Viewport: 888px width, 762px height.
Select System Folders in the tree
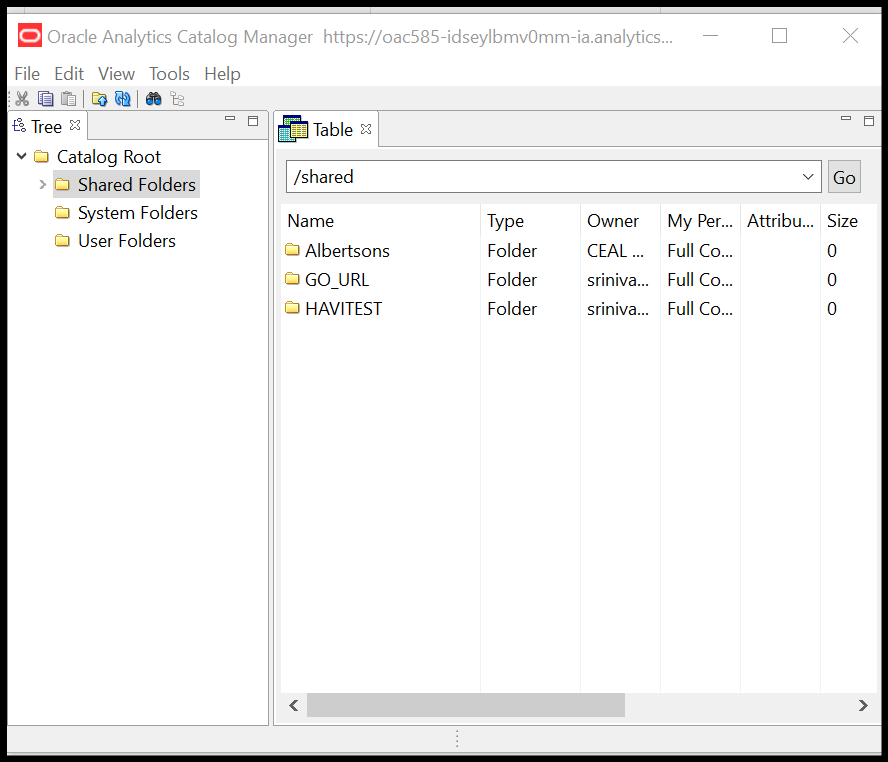(138, 213)
